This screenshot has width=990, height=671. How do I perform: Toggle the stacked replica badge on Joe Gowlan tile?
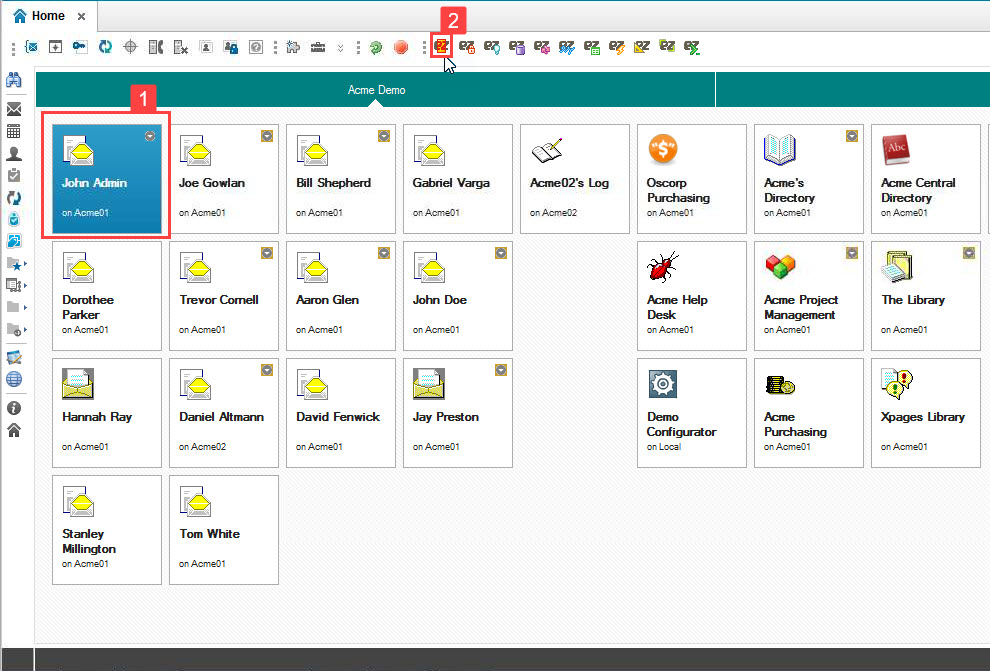point(266,138)
